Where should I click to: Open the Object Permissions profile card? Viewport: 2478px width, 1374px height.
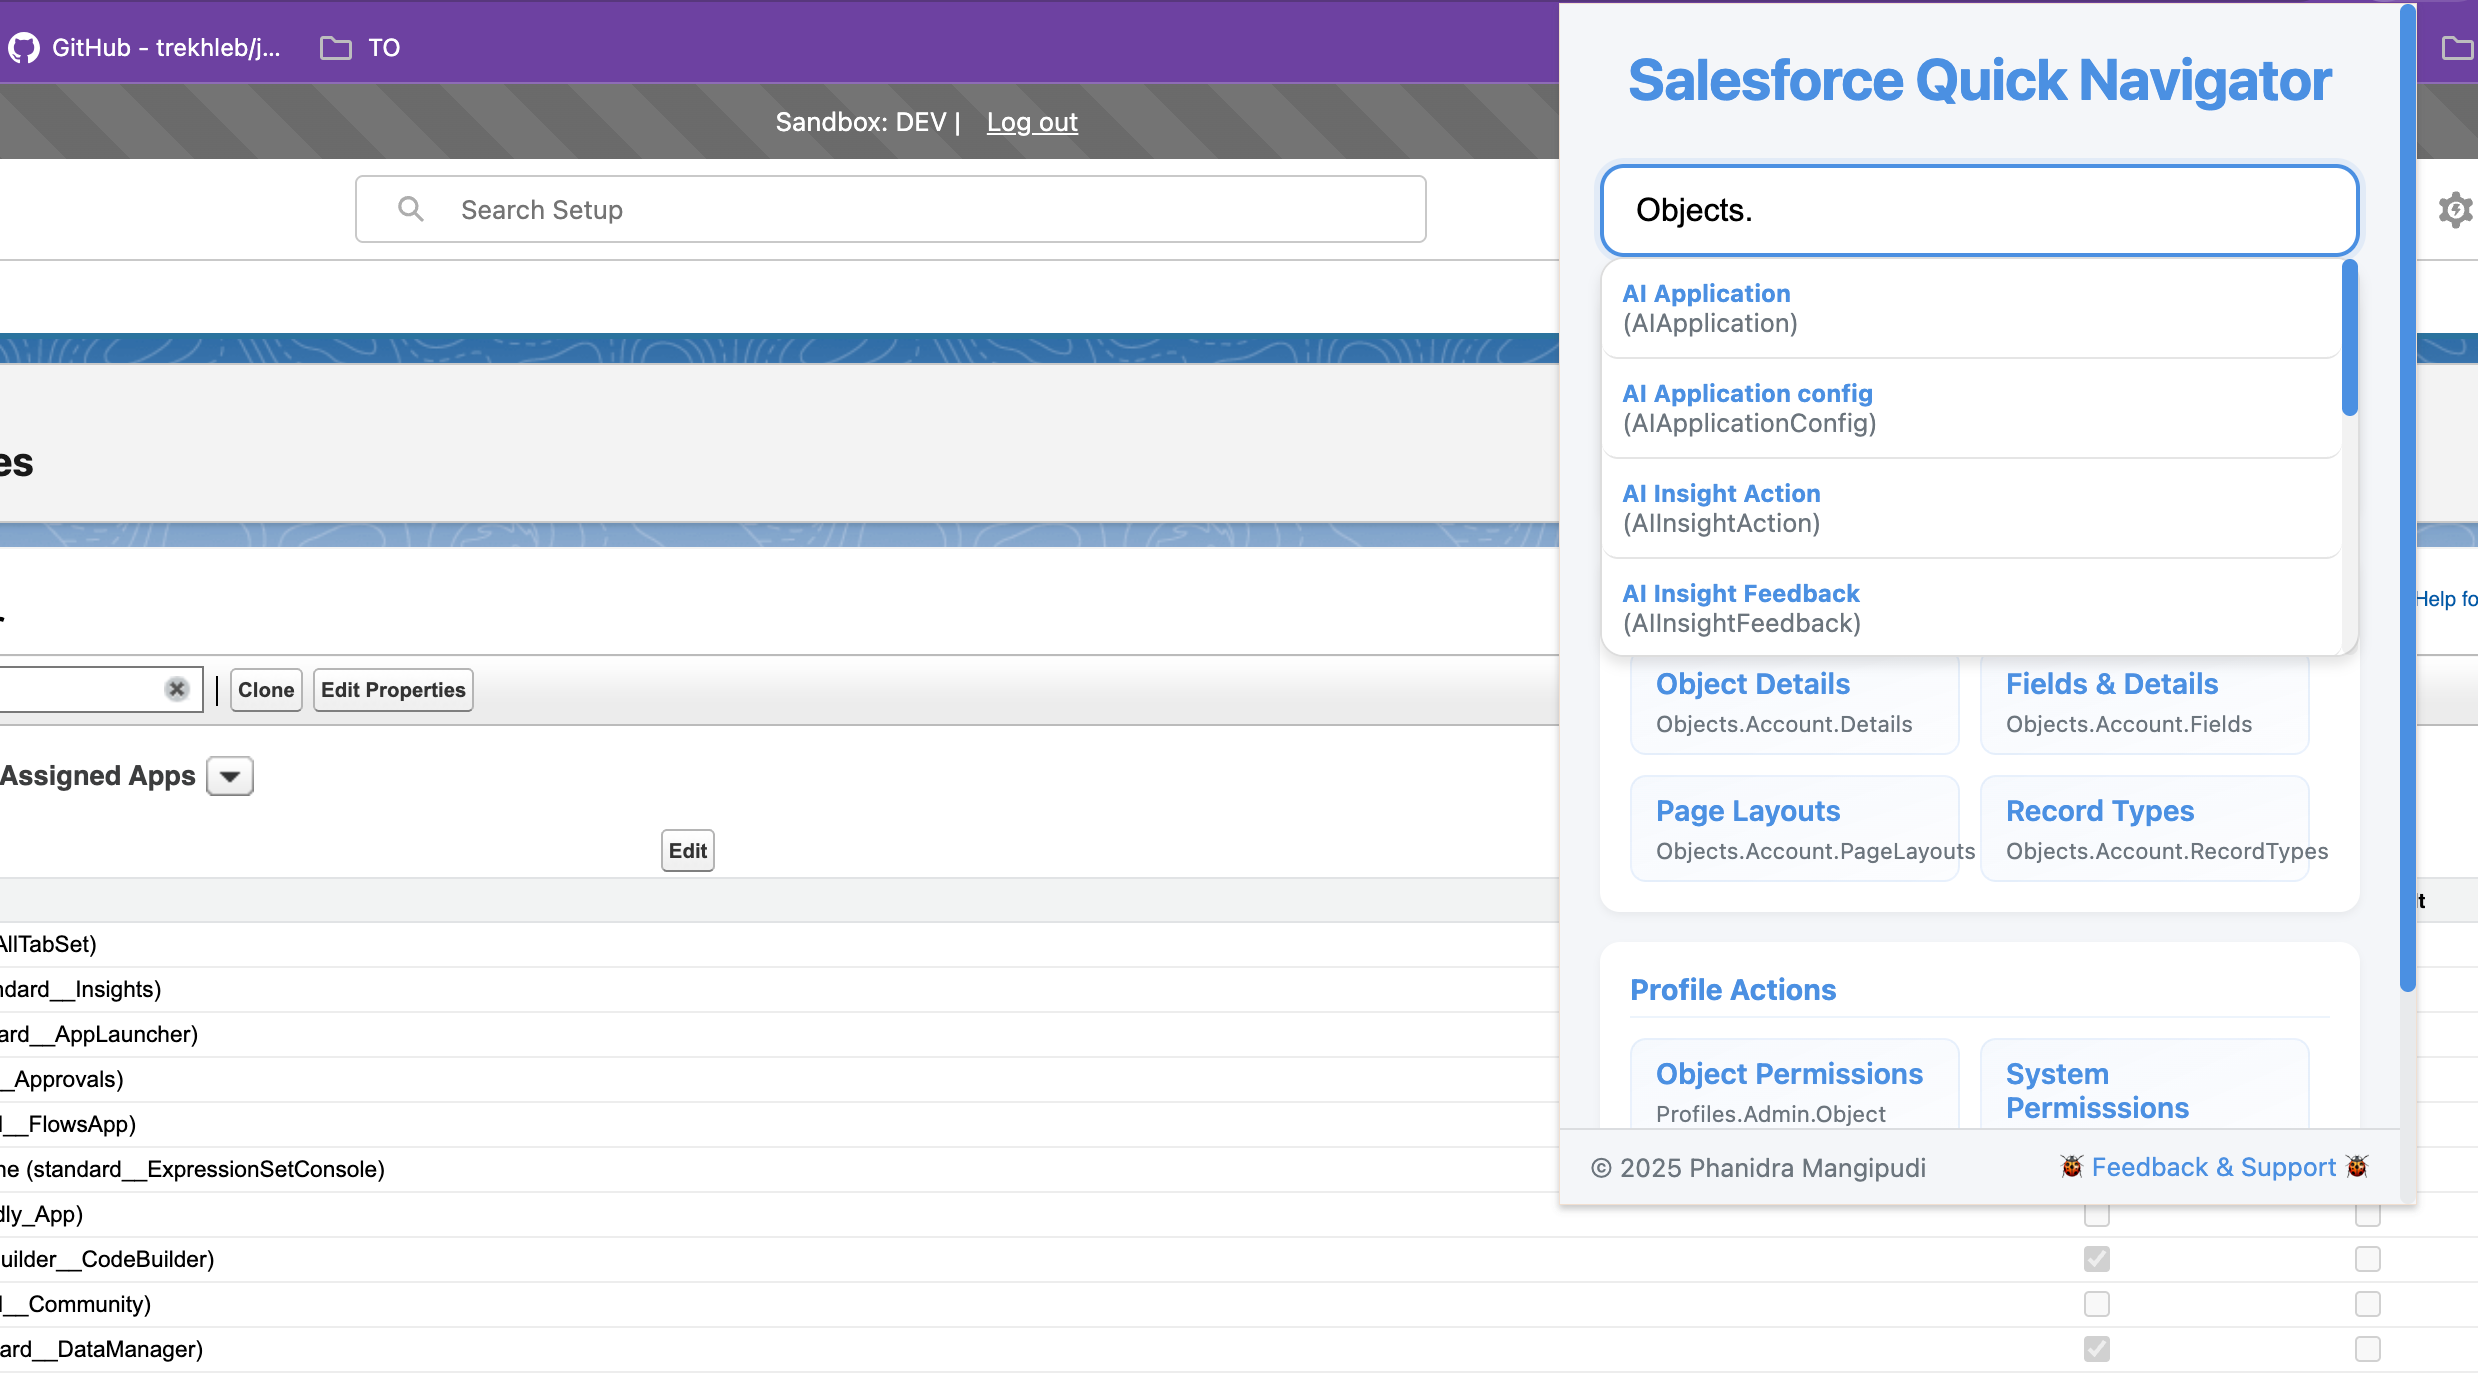coord(1794,1086)
